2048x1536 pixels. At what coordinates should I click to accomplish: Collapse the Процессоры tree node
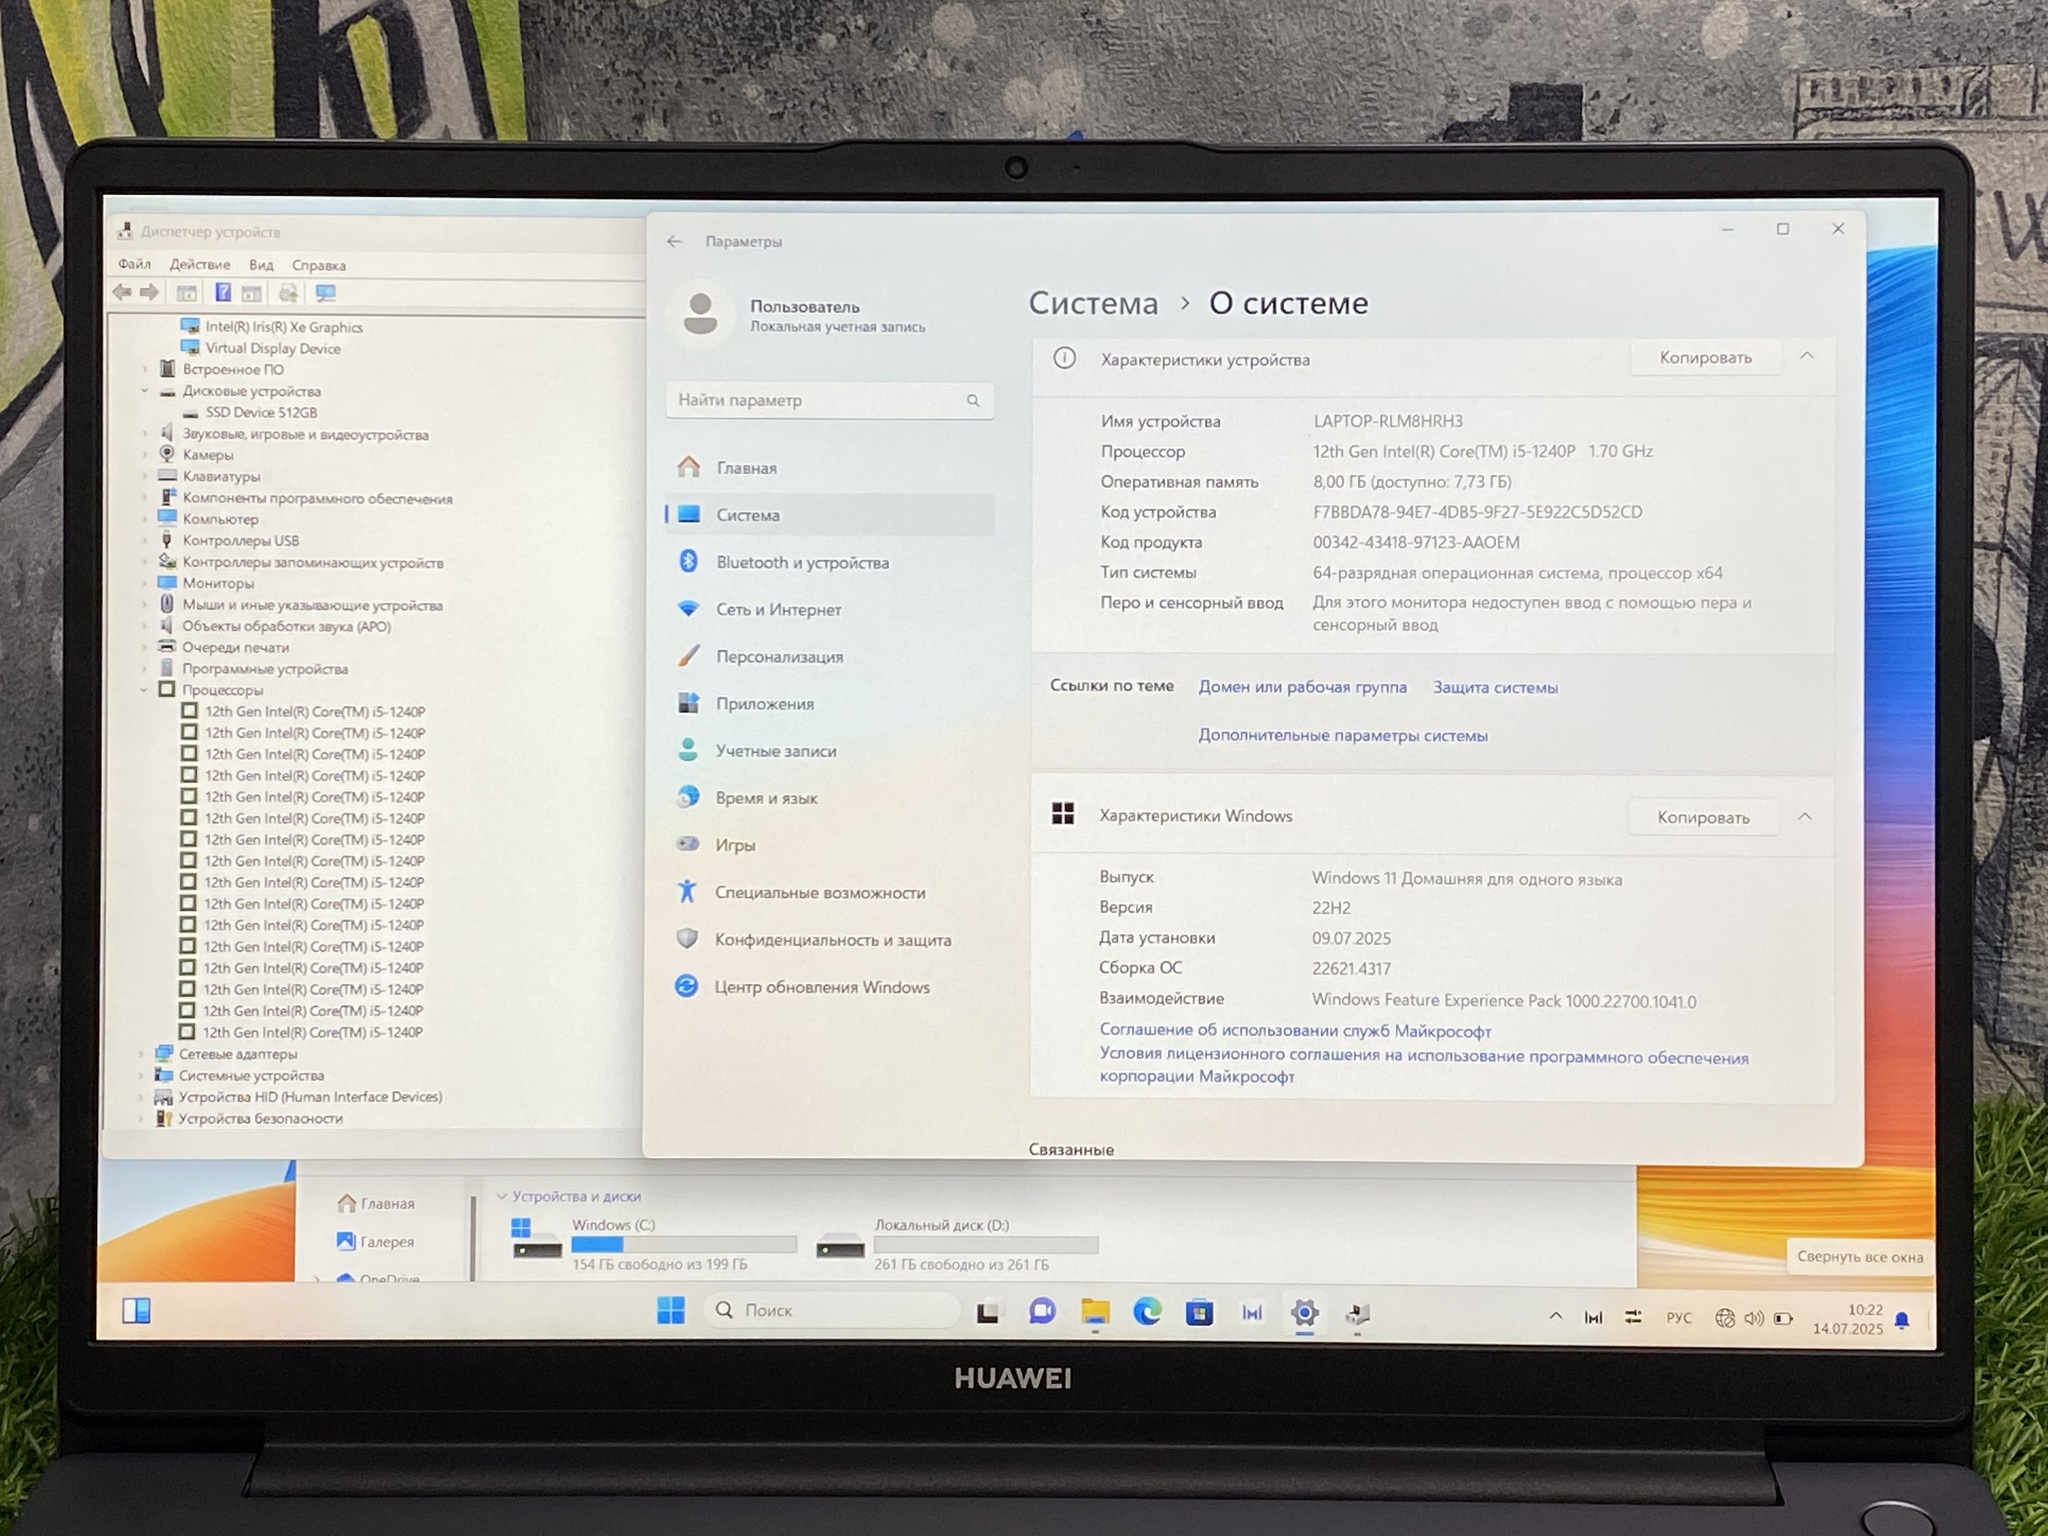[x=144, y=690]
